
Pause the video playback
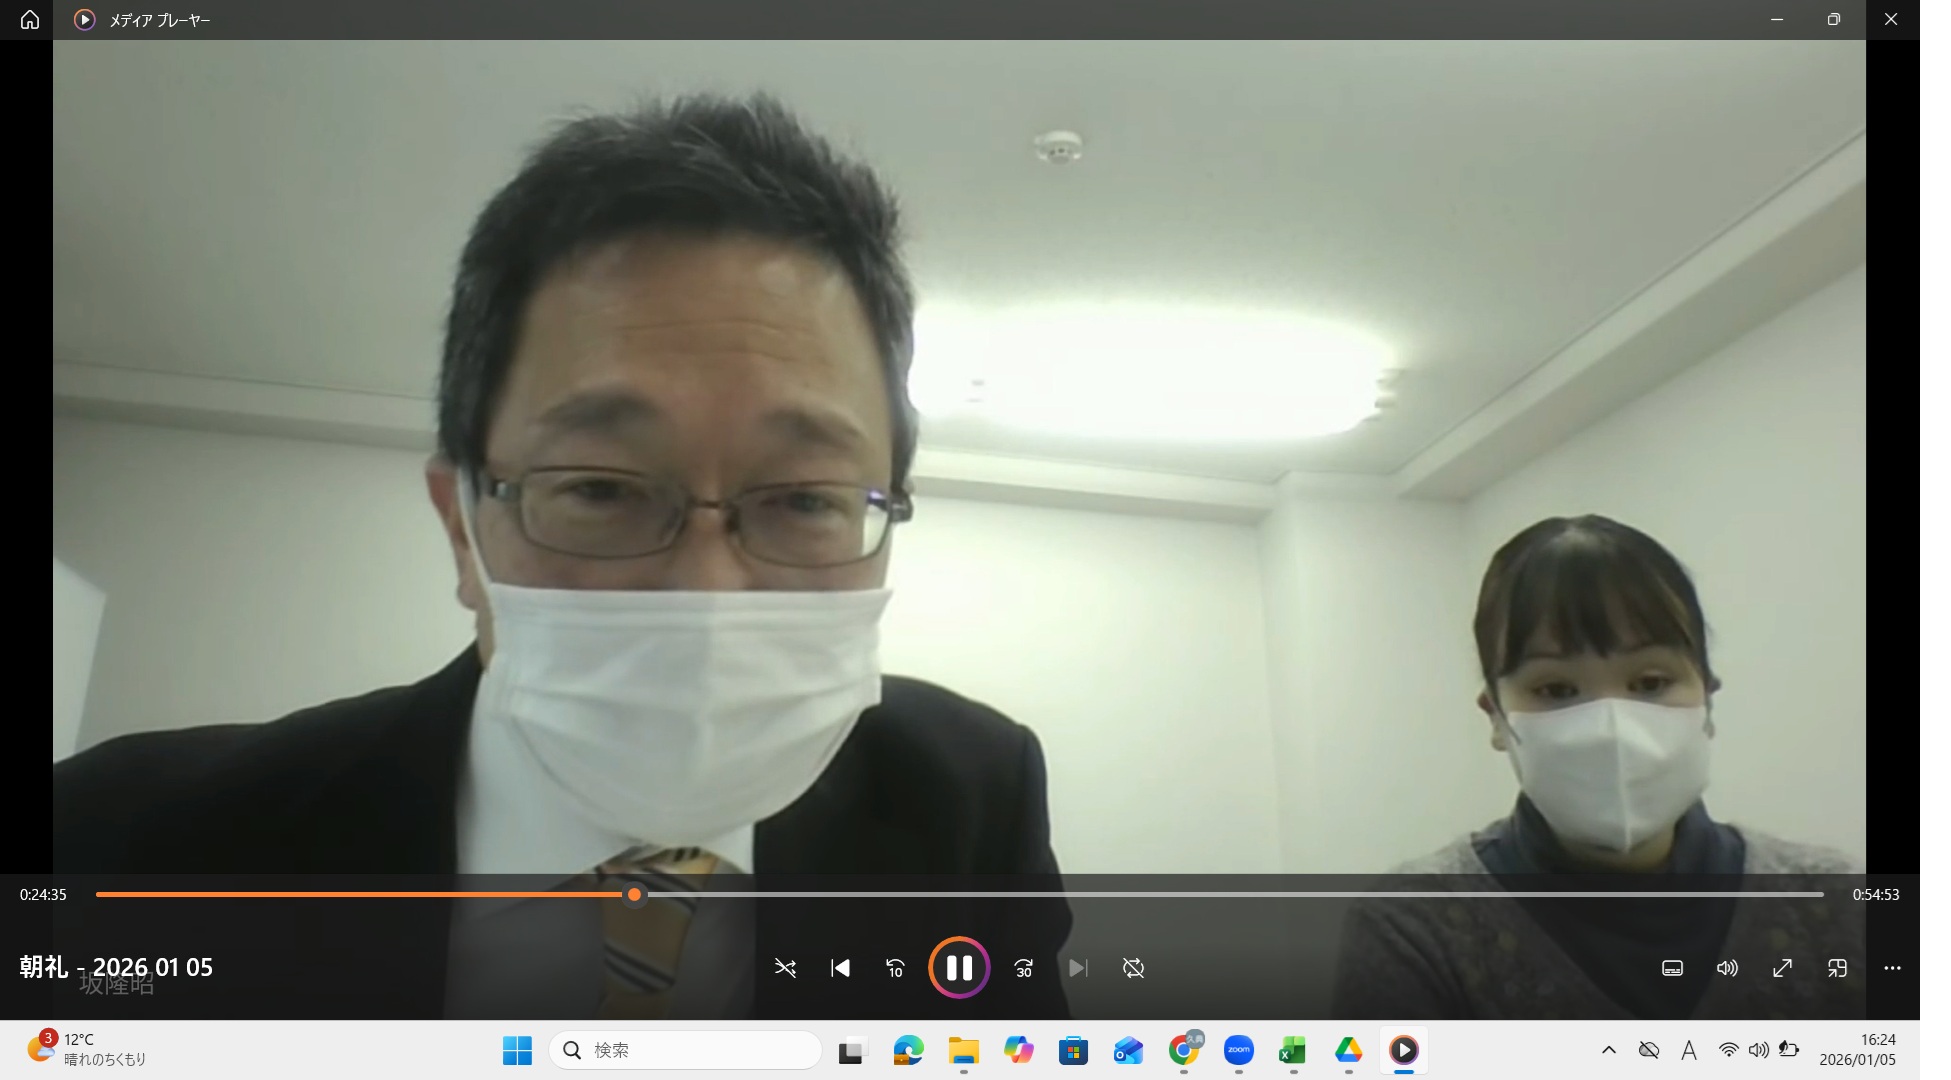[958, 967]
